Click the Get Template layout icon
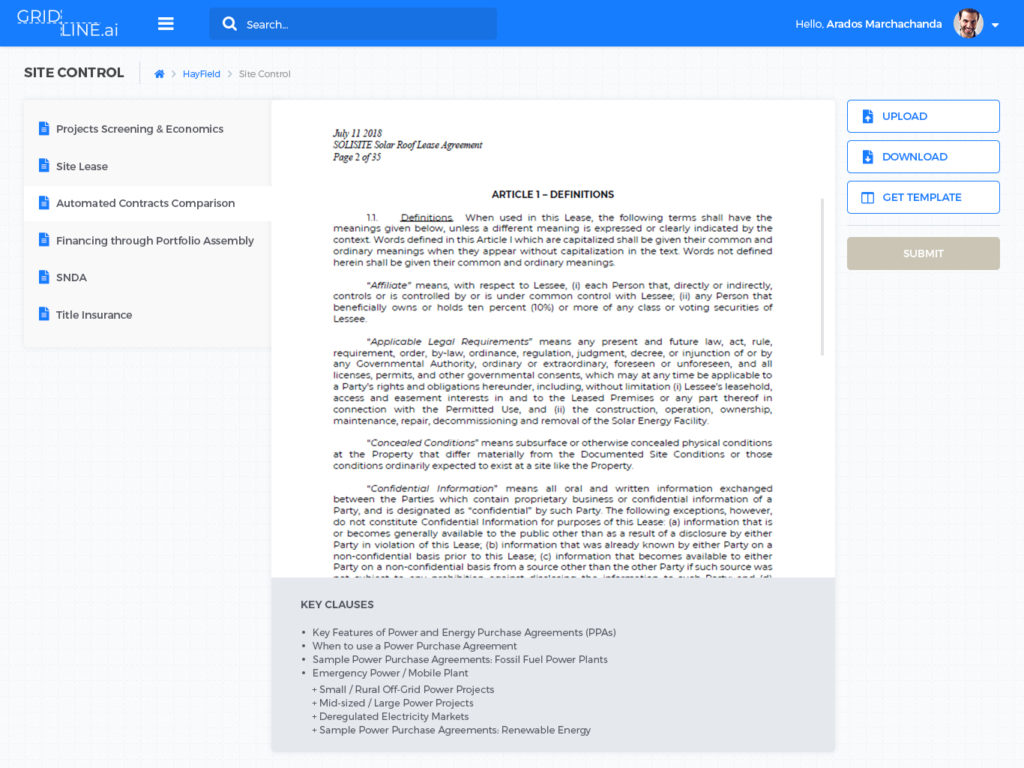Image resolution: width=1024 pixels, height=768 pixels. point(868,198)
